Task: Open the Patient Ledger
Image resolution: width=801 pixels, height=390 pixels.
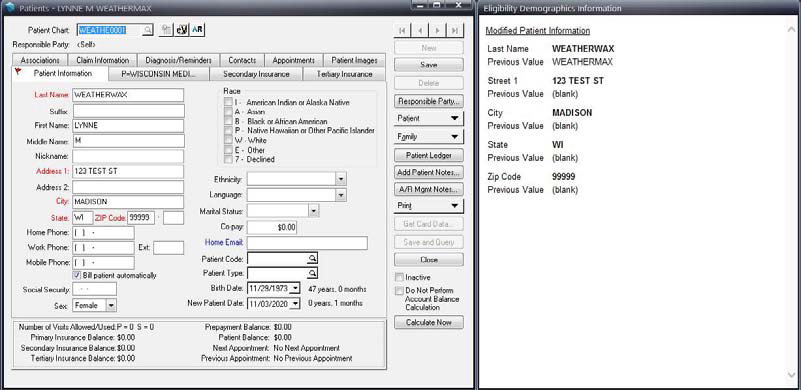Action: point(429,155)
